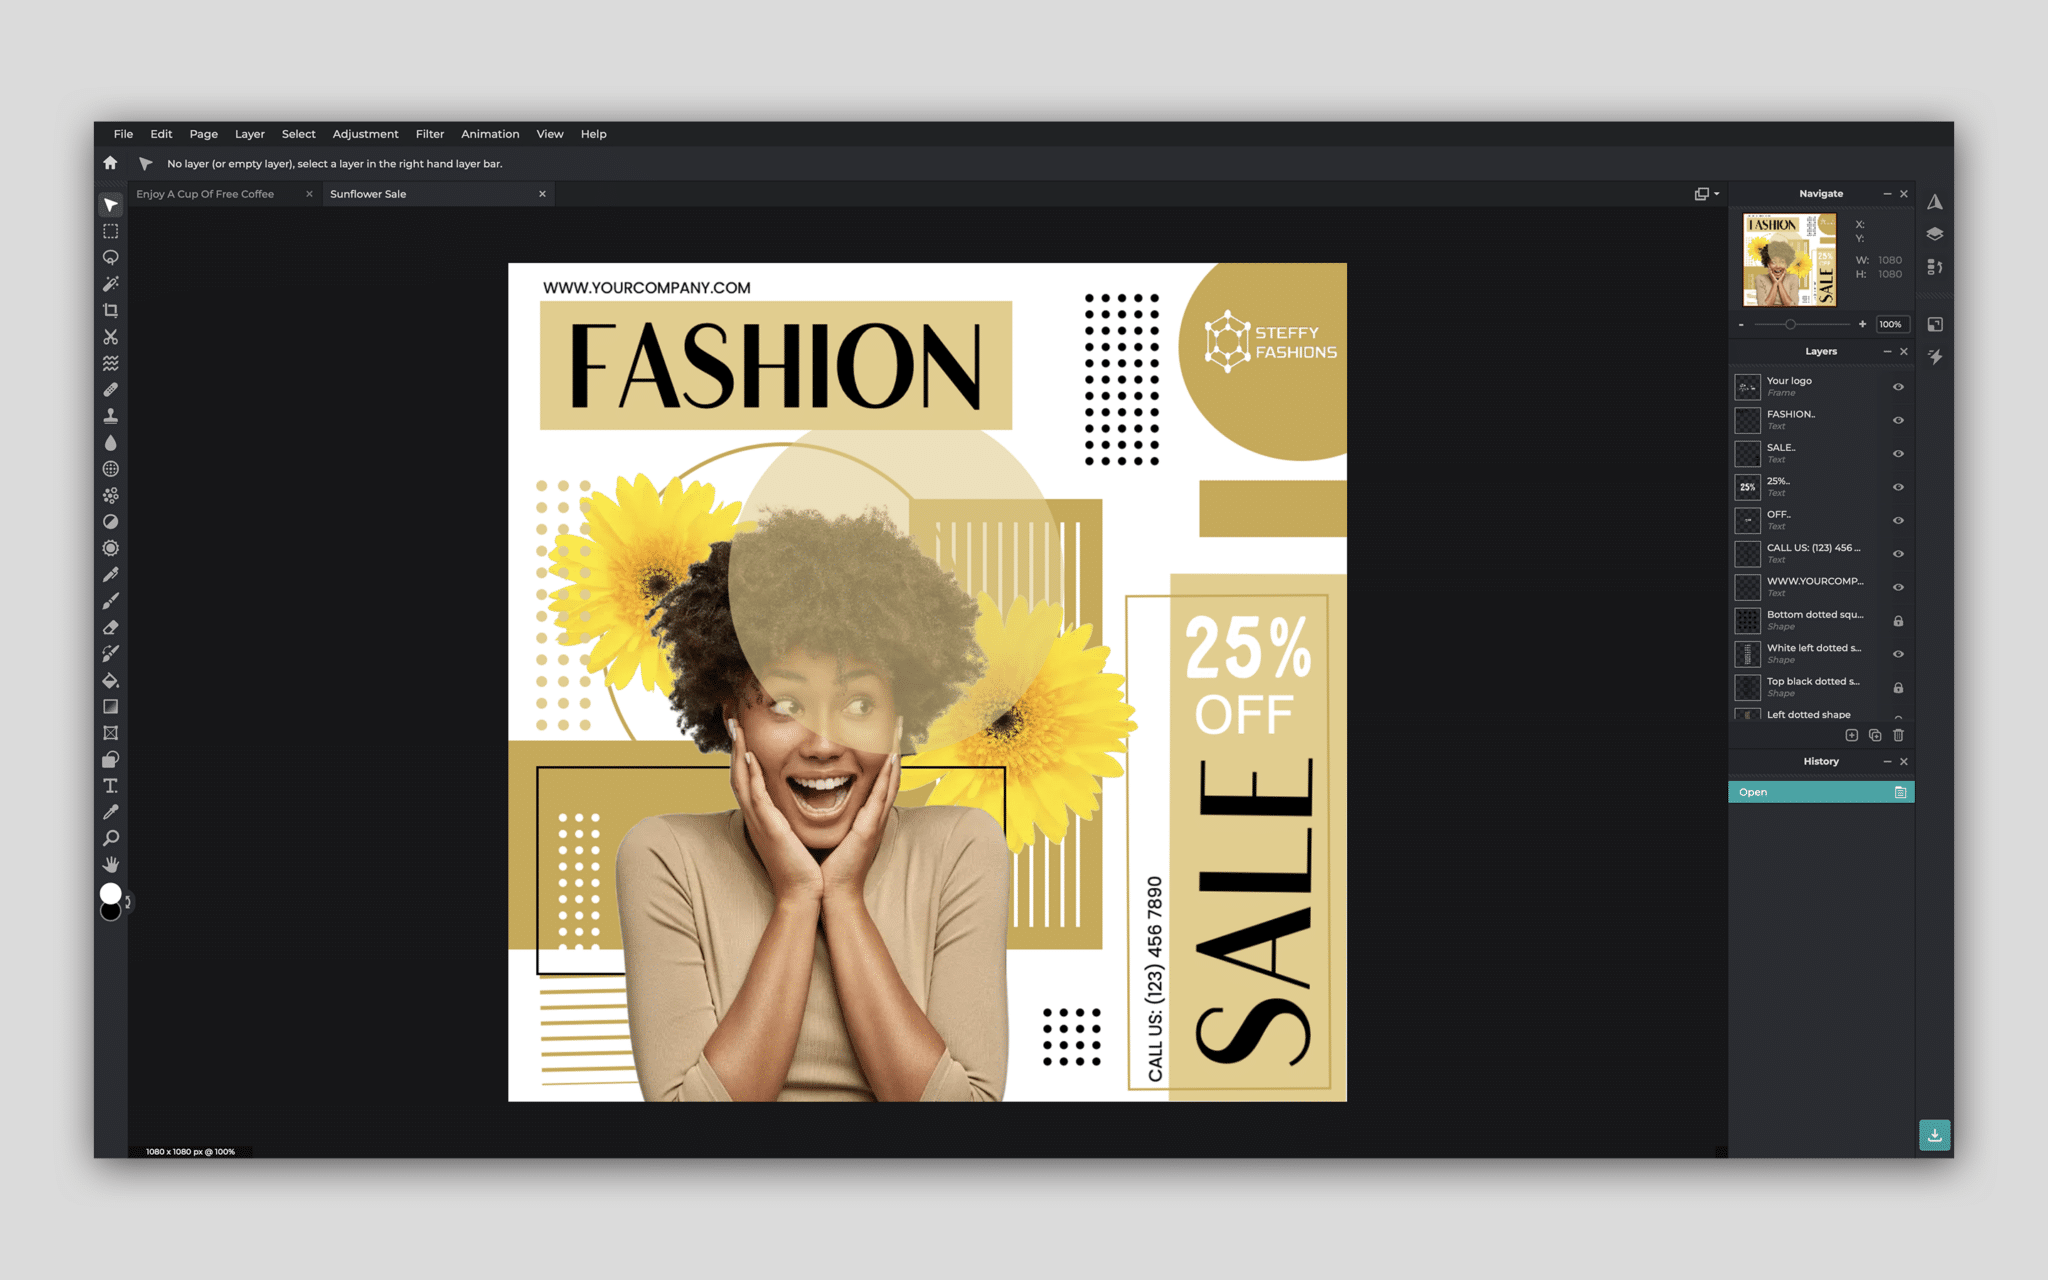This screenshot has height=1280, width=2048.
Task: Hide the CALL US layer
Action: pyautogui.click(x=1898, y=554)
